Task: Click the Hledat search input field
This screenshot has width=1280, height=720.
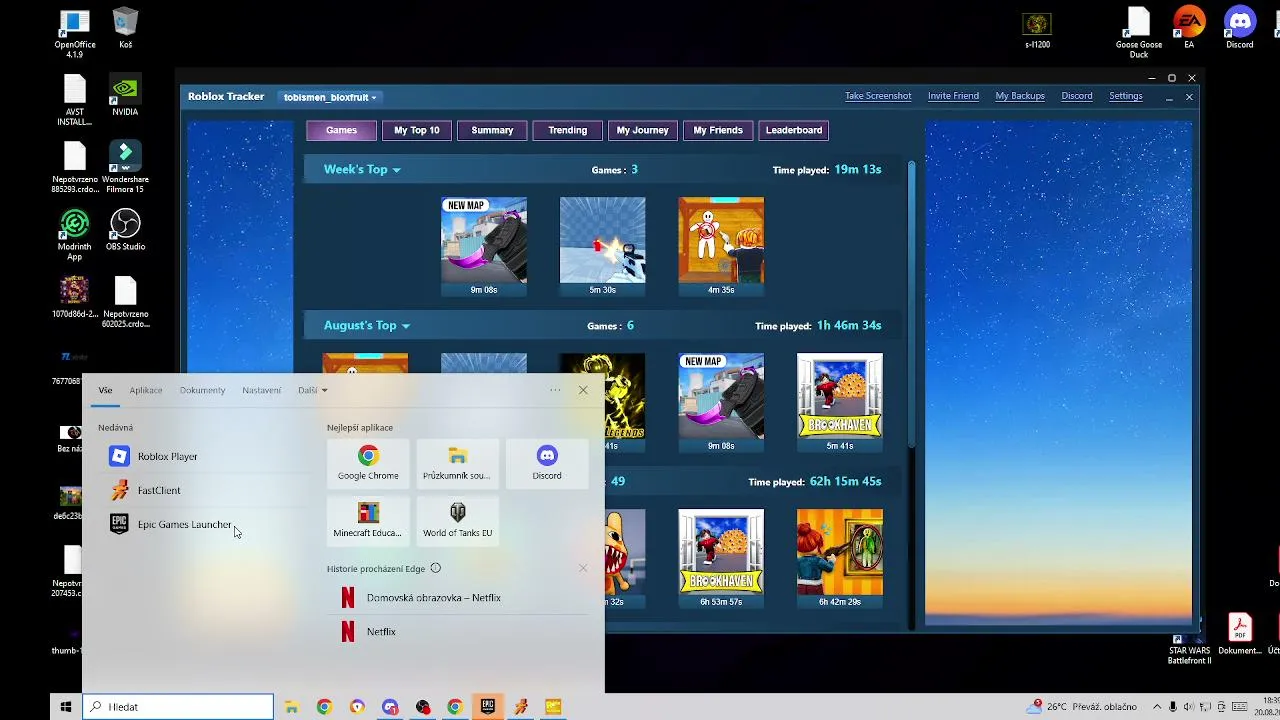Action: click(x=178, y=707)
